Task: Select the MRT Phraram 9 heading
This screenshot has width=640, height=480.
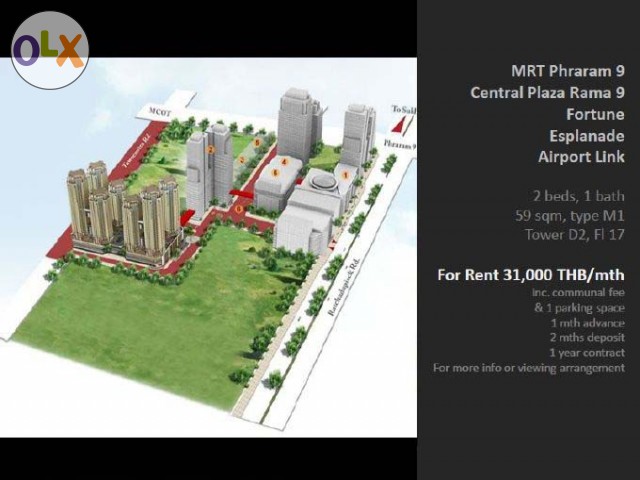Action: pos(567,71)
